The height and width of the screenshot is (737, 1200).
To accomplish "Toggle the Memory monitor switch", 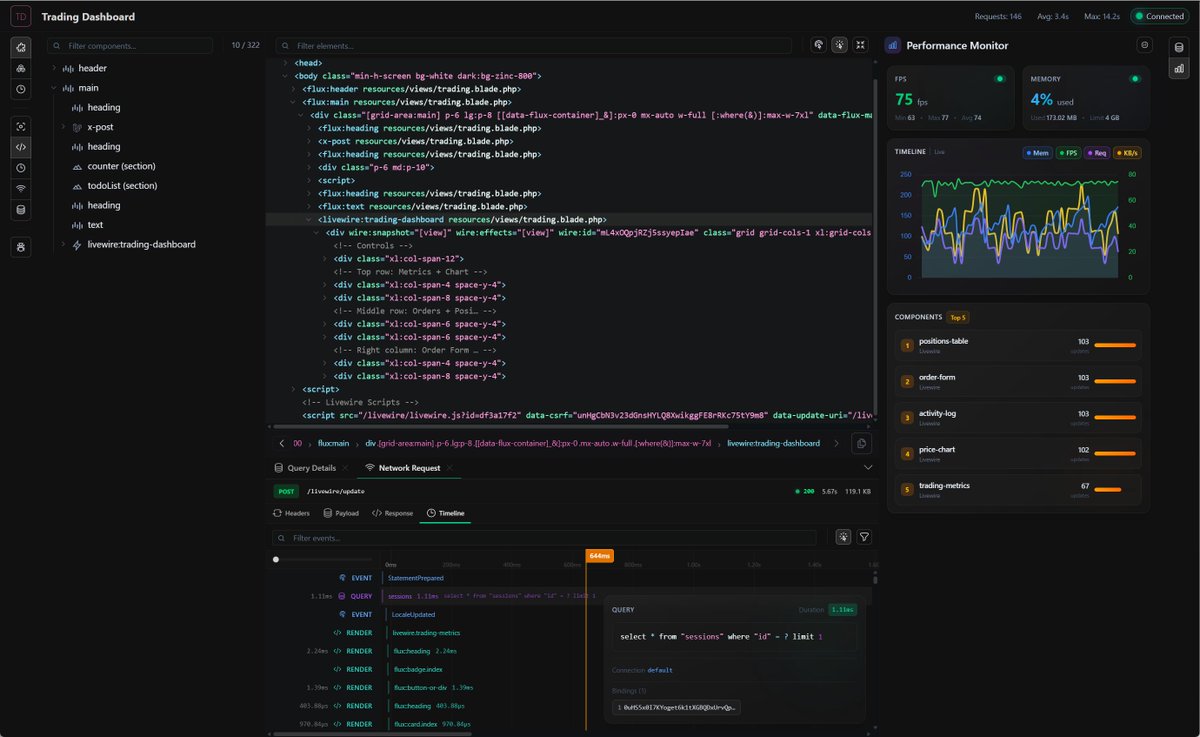I will tap(1134, 78).
